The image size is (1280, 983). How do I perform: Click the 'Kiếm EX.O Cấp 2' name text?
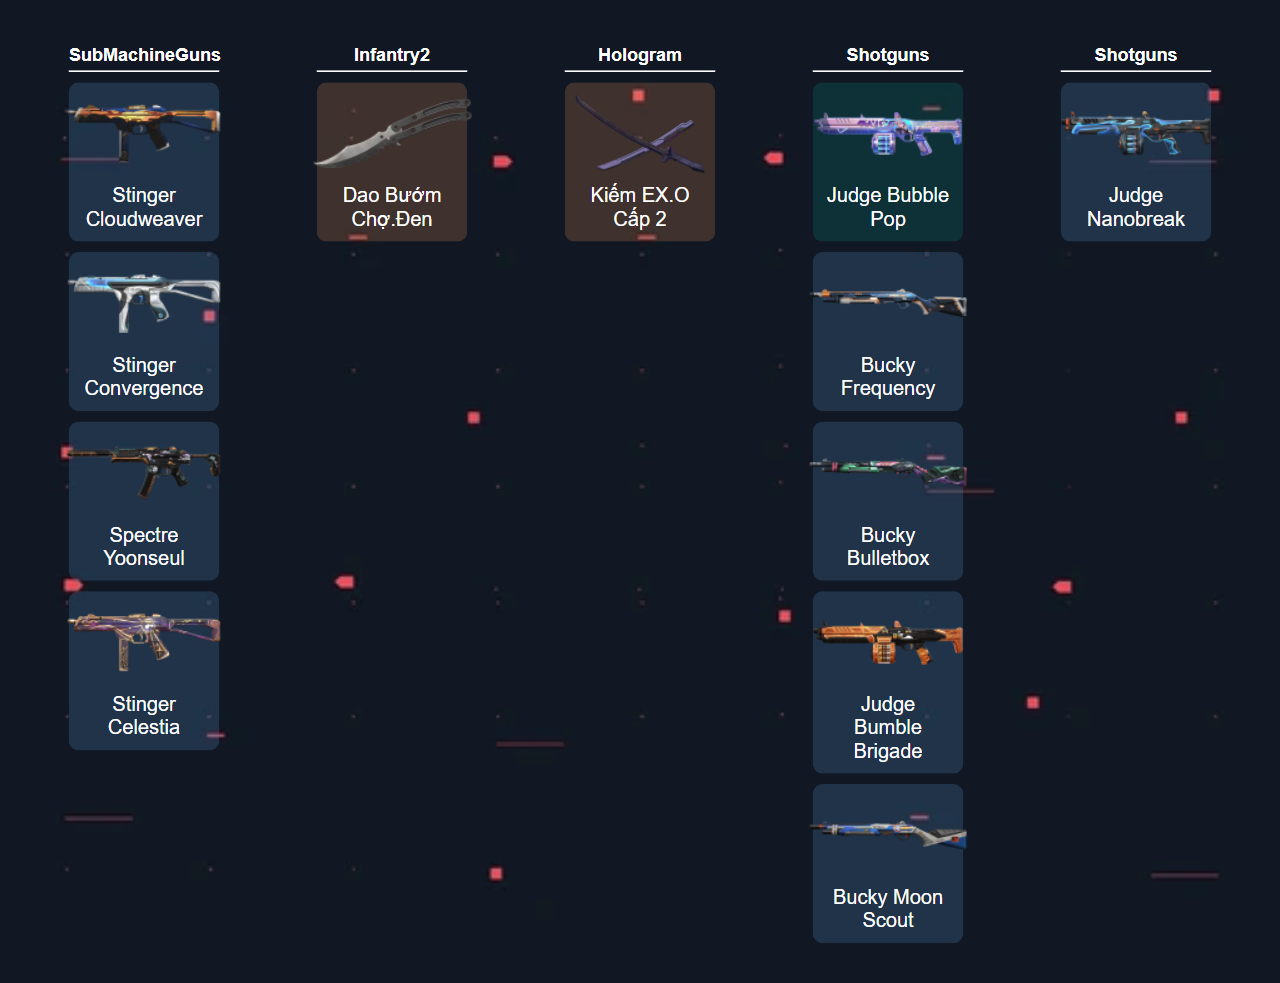[x=640, y=207]
